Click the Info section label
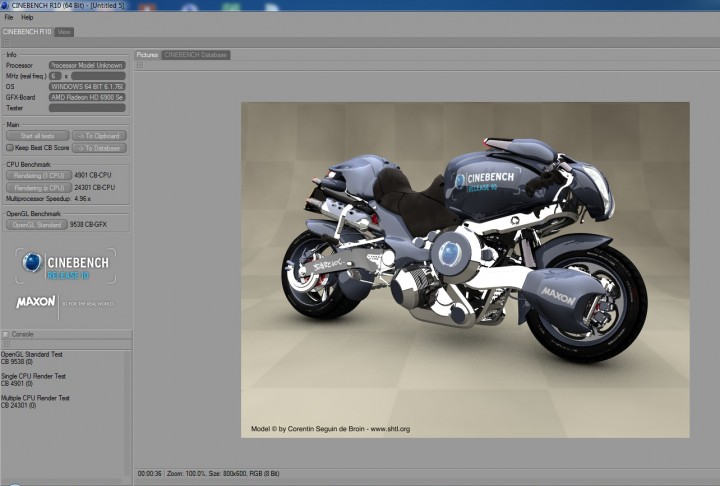Viewport: 720px width, 486px height. coord(11,55)
